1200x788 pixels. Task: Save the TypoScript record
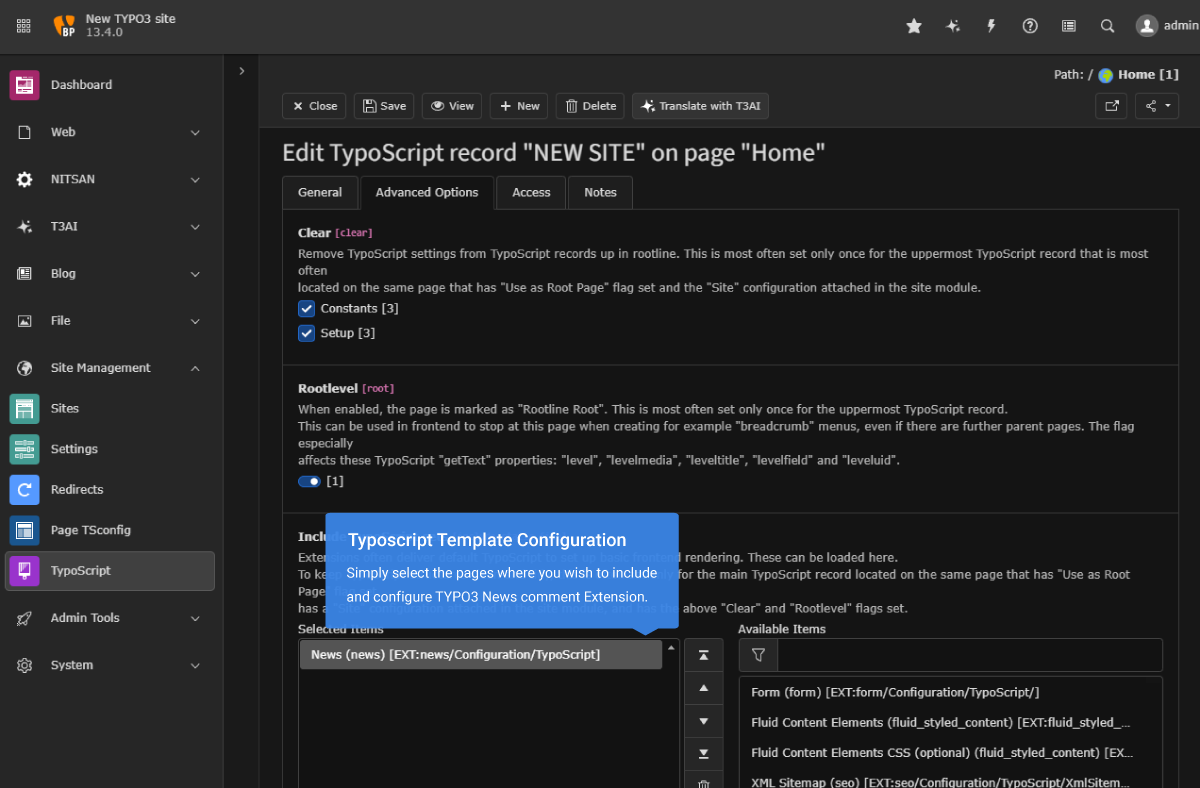coord(383,105)
